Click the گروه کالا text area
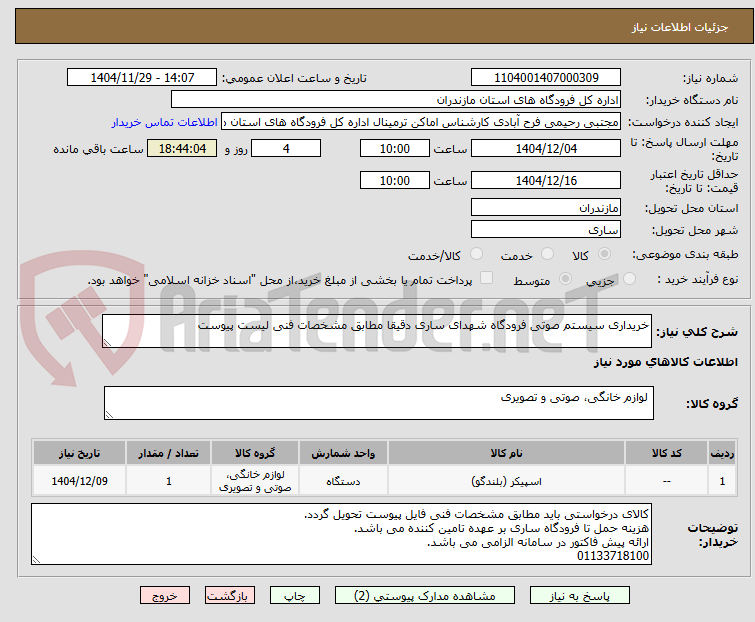The width and height of the screenshot is (755, 622). pyautogui.click(x=378, y=403)
